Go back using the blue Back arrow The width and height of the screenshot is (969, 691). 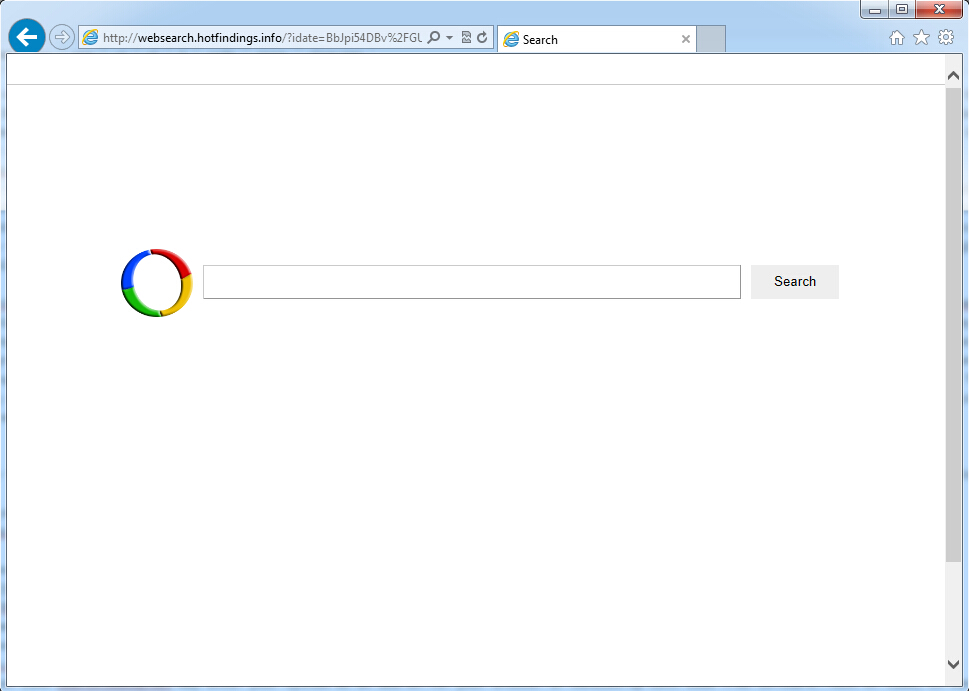[x=27, y=37]
